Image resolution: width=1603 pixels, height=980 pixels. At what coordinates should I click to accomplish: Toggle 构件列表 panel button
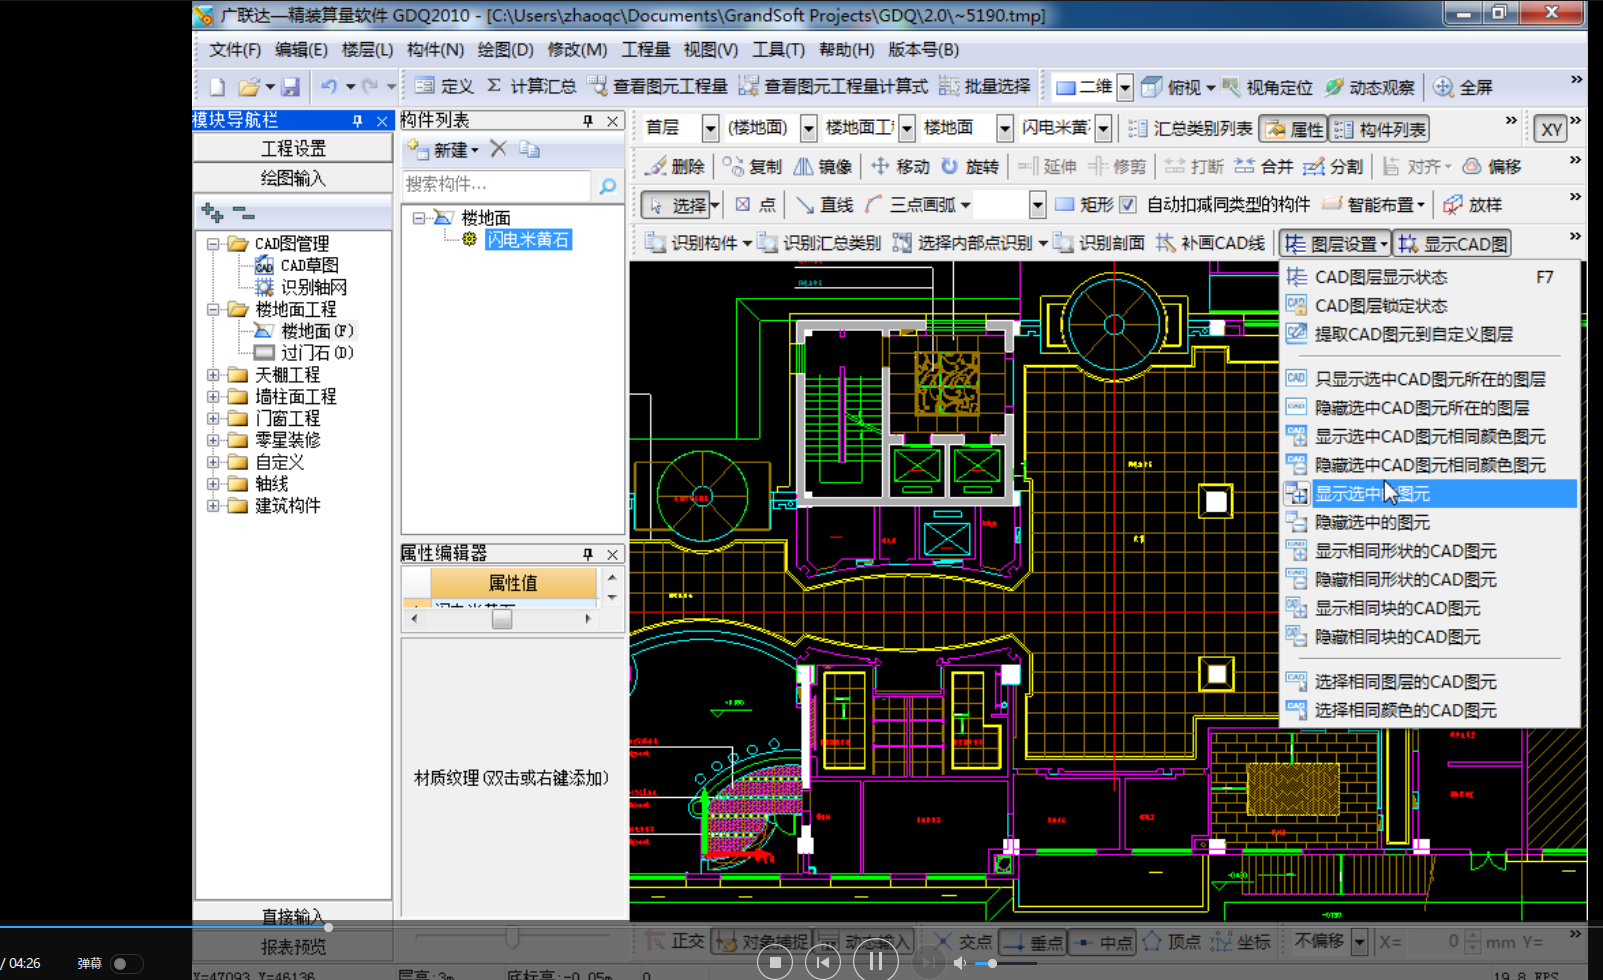pyautogui.click(x=1380, y=129)
